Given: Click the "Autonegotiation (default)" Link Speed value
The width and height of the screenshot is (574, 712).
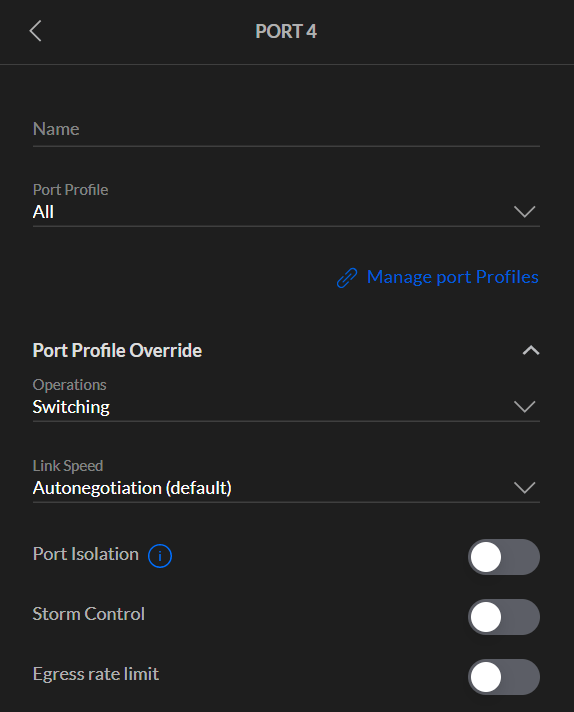Looking at the screenshot, I should coord(132,488).
